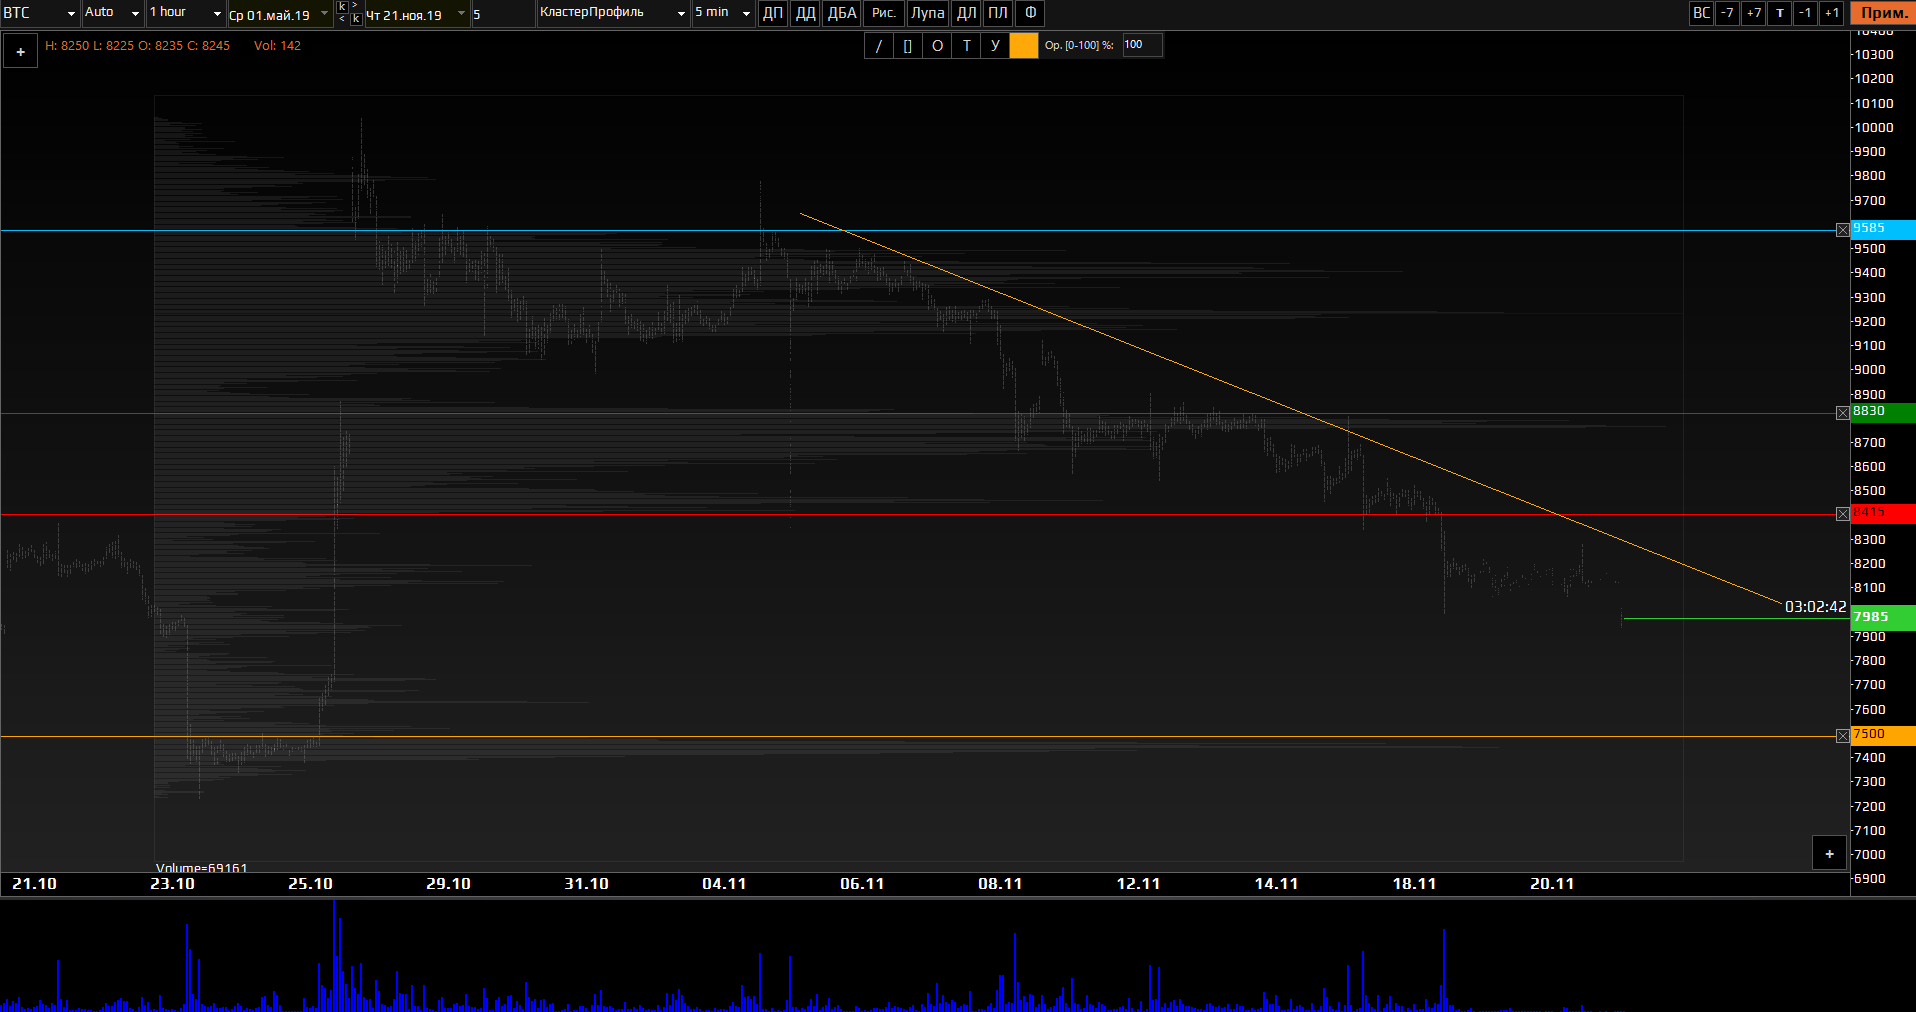Select the line drawing tool
Screen dimensions: 1916x1012
(878, 46)
